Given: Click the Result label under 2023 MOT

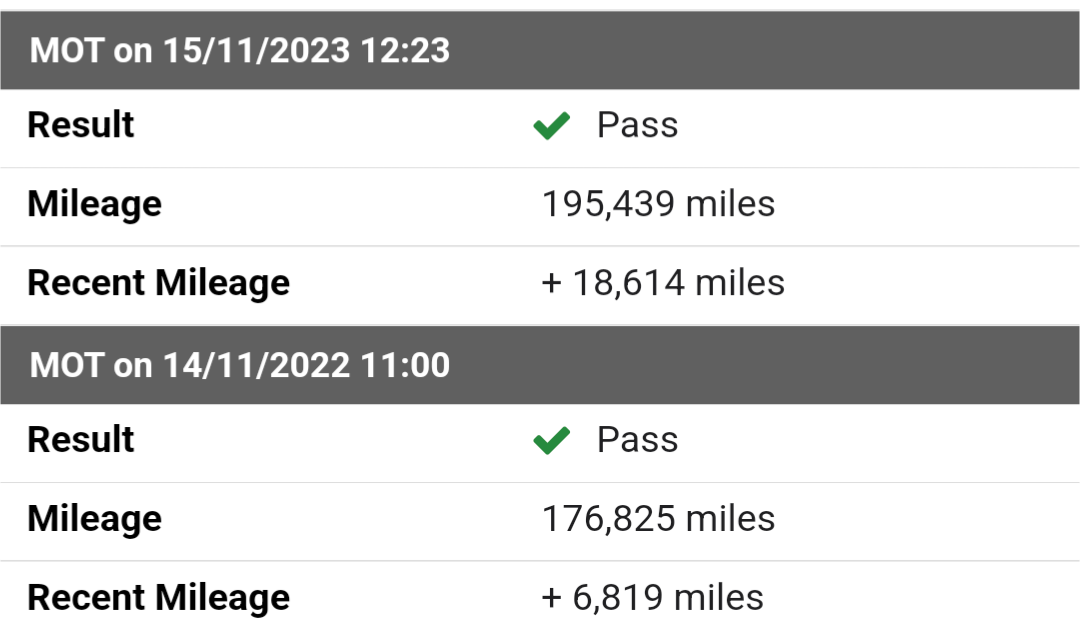Looking at the screenshot, I should [x=81, y=125].
